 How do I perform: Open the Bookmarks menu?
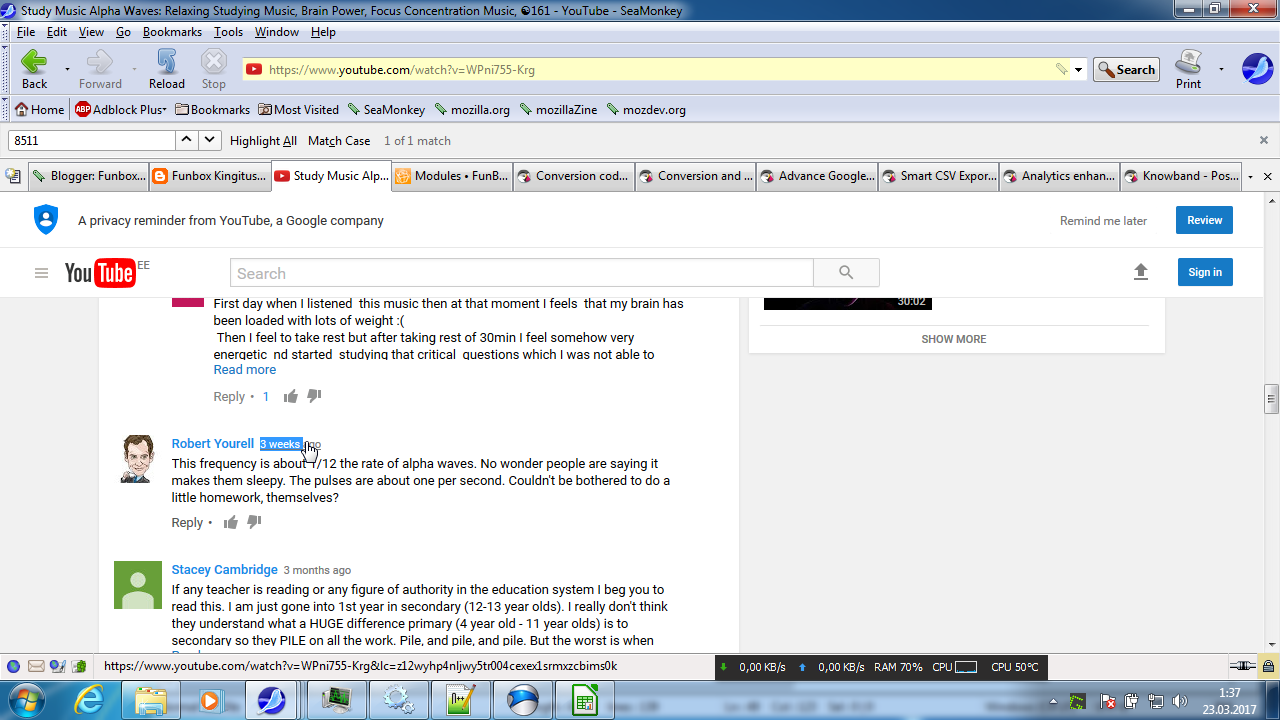pyautogui.click(x=173, y=32)
